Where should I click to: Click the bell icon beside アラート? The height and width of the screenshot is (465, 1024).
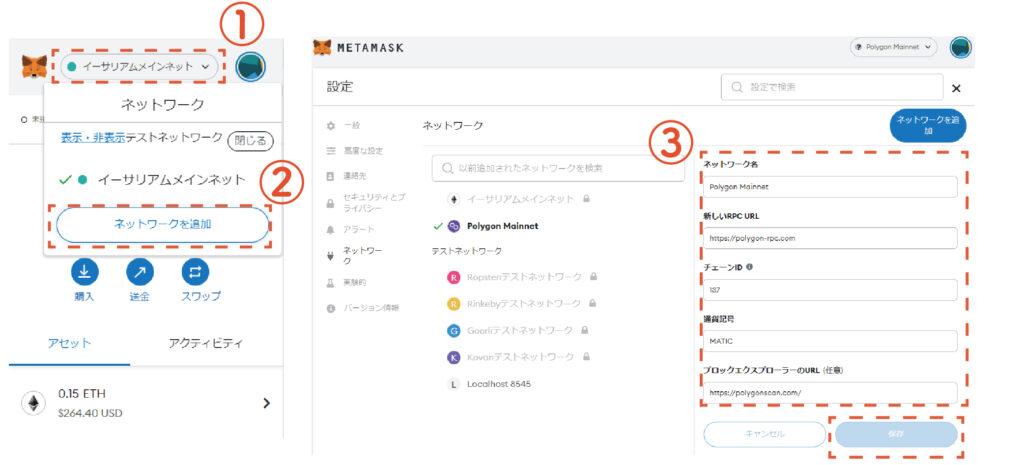330,230
